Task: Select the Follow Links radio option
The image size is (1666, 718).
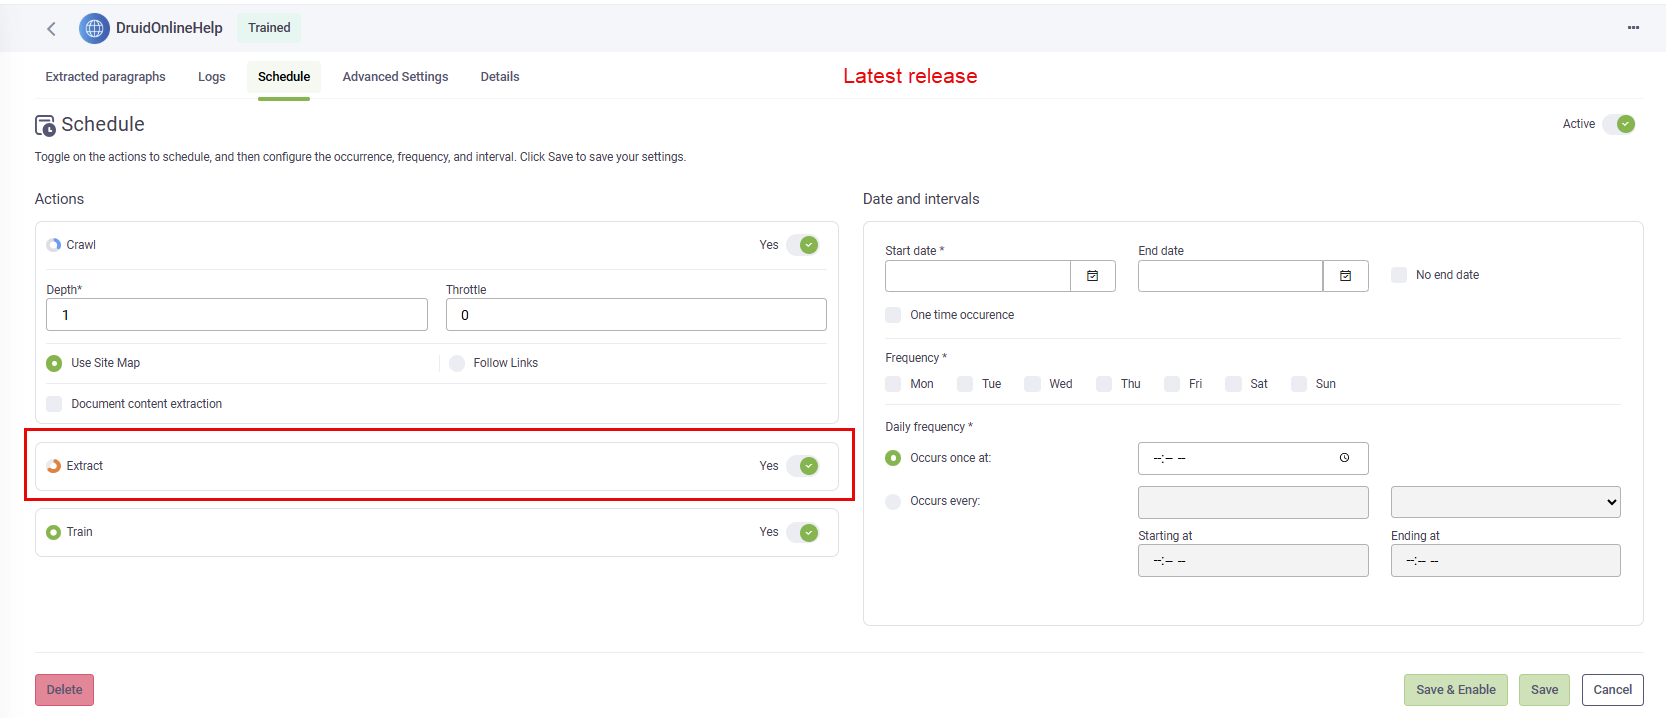Action: point(457,363)
